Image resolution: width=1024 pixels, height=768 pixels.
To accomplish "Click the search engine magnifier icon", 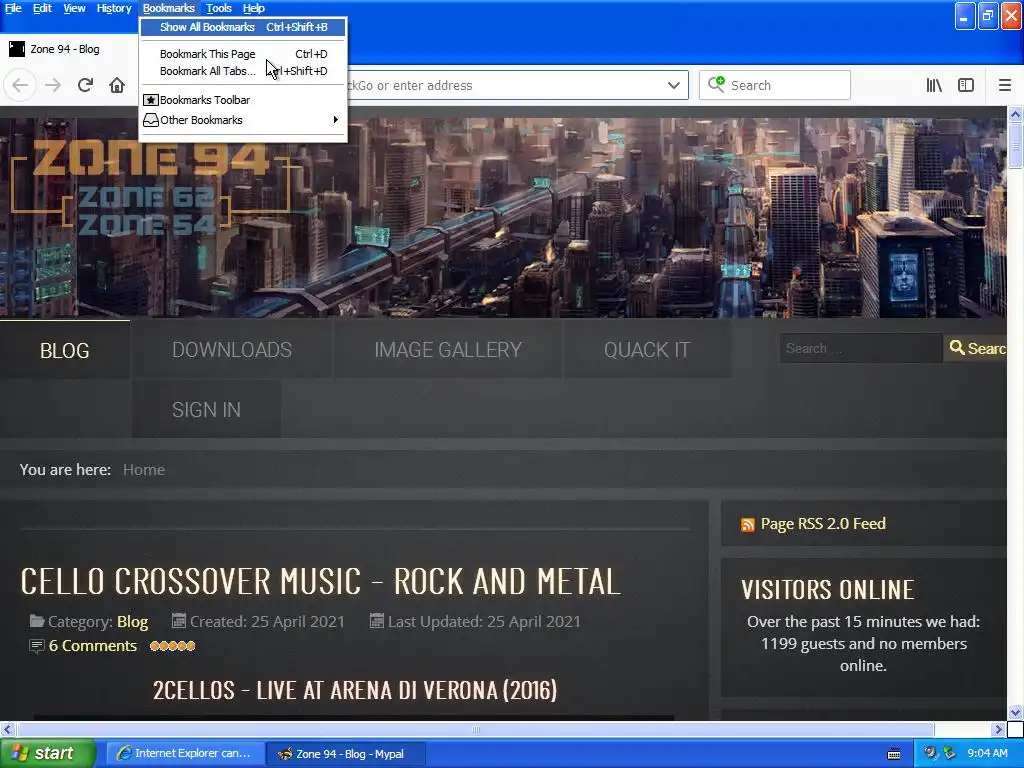I will [x=716, y=84].
